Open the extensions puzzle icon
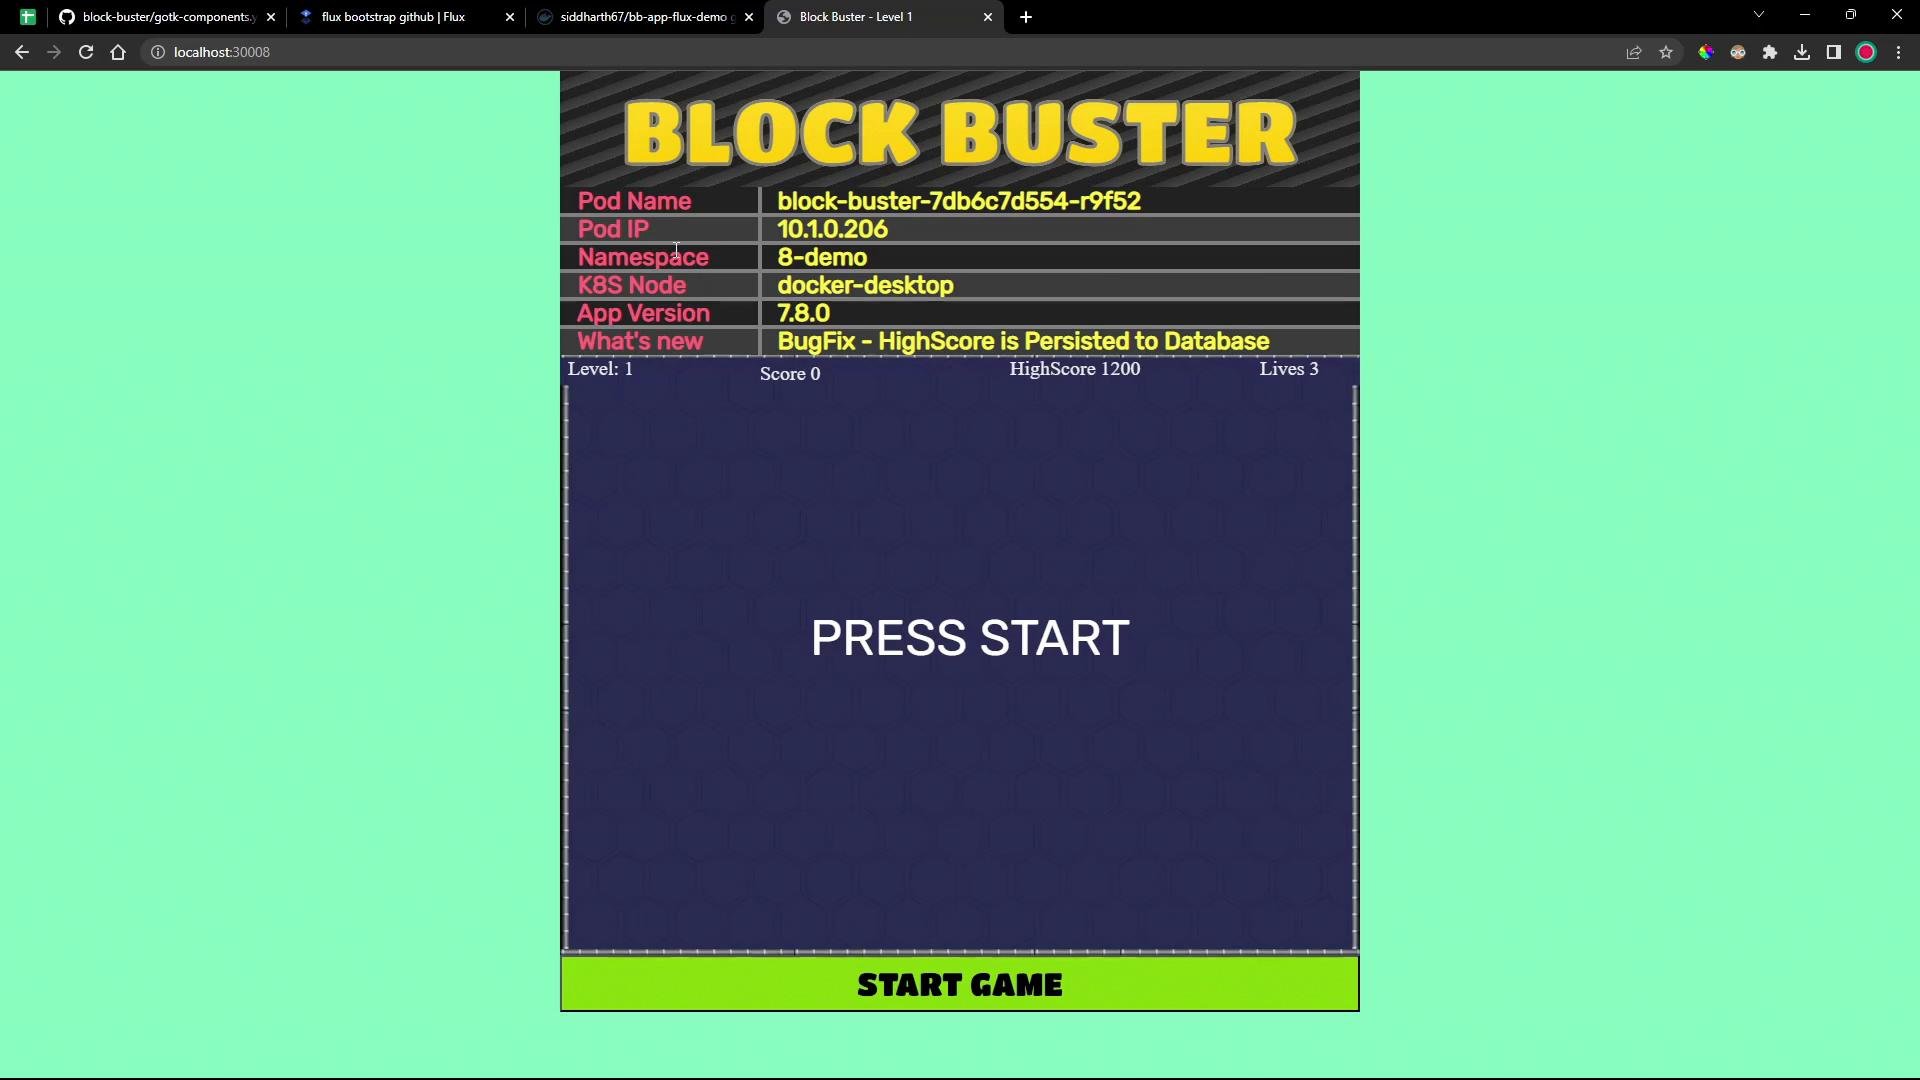The image size is (1920, 1080). (1770, 52)
